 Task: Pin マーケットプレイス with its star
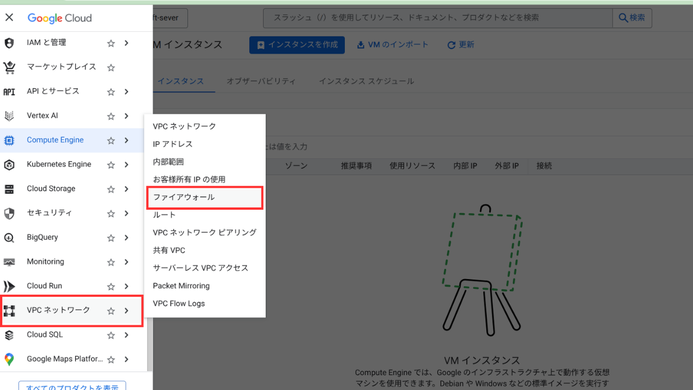click(111, 68)
